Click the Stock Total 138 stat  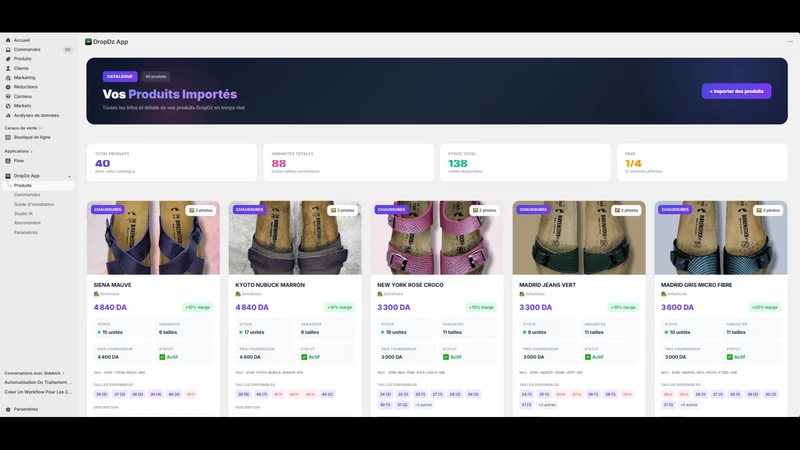coord(526,163)
